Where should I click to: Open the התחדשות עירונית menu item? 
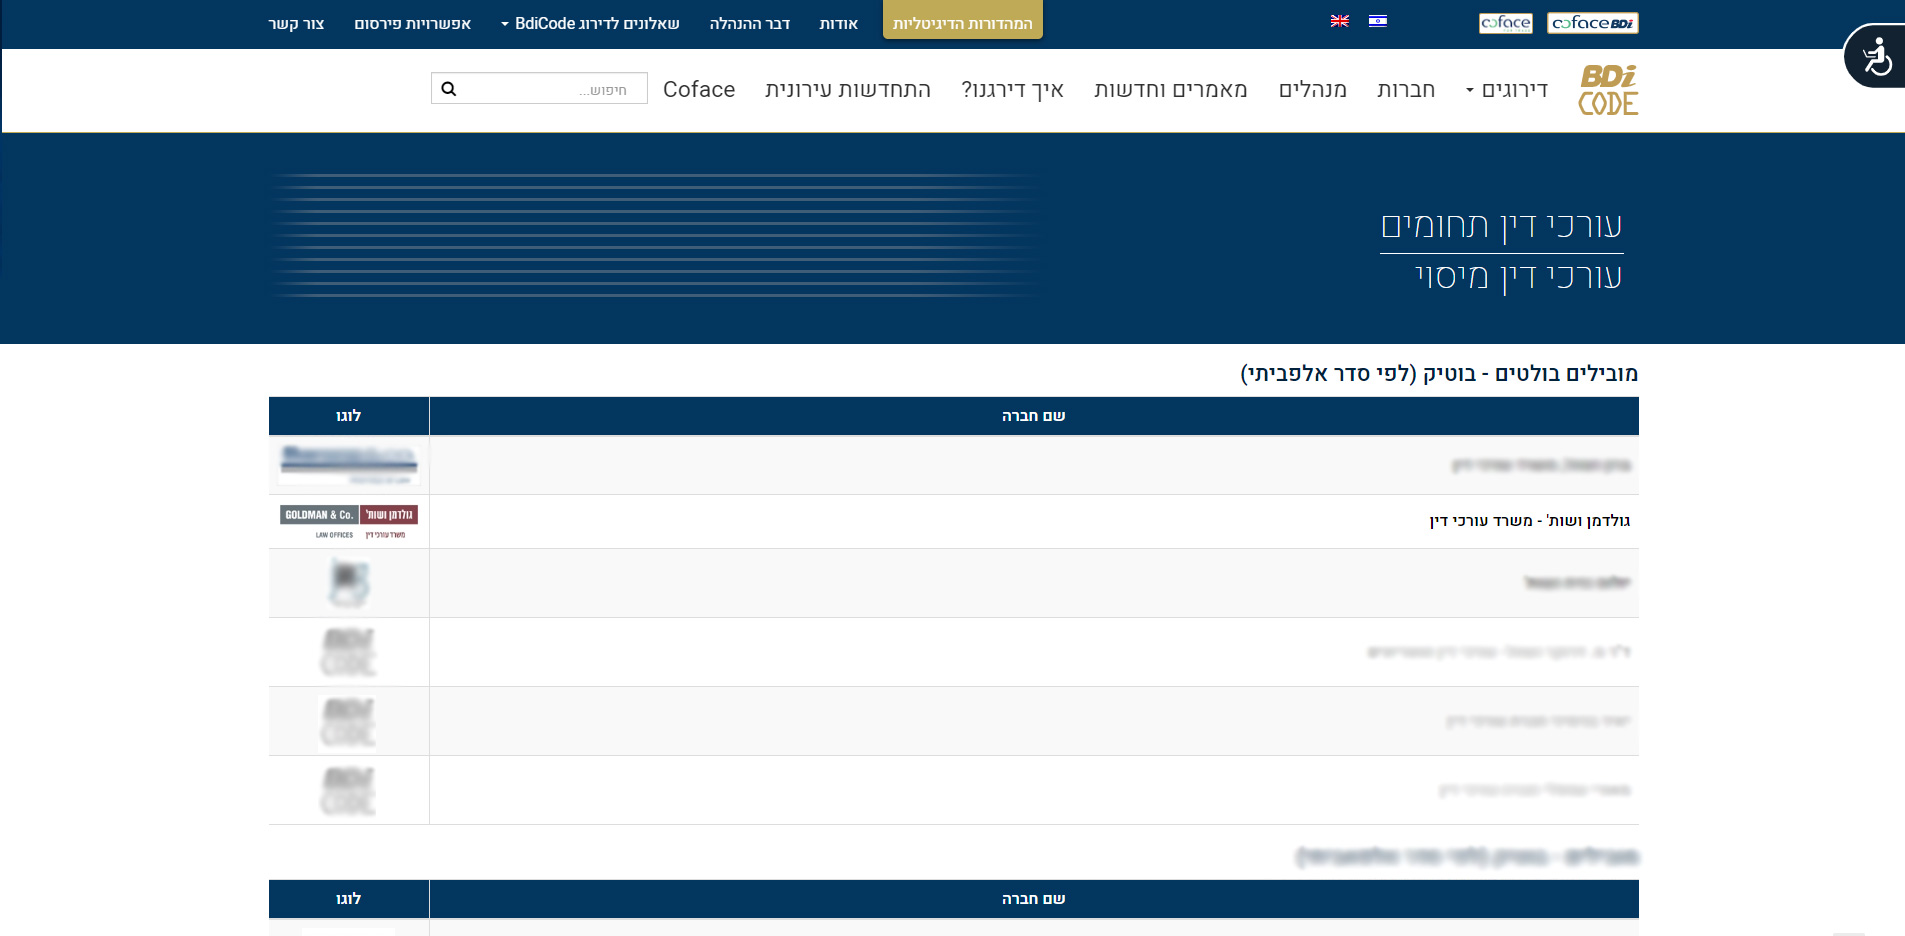tap(847, 90)
